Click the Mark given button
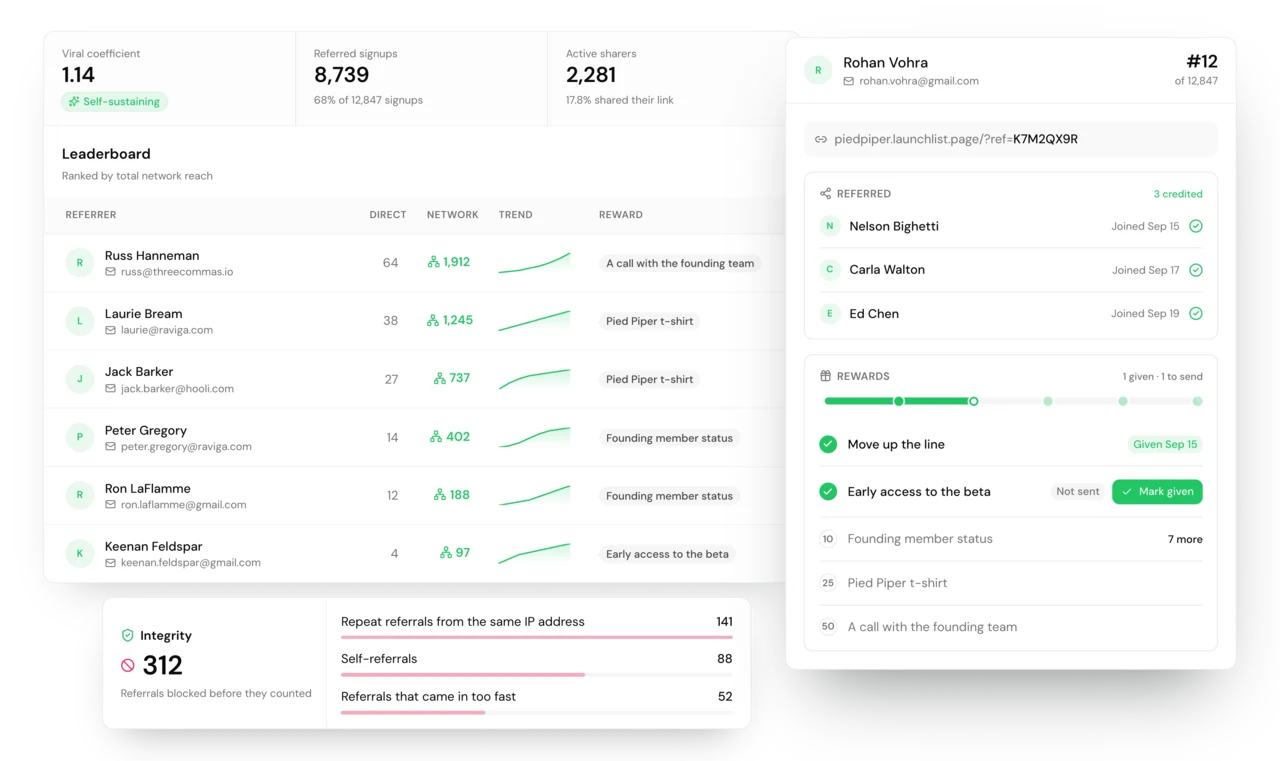 tap(1157, 492)
